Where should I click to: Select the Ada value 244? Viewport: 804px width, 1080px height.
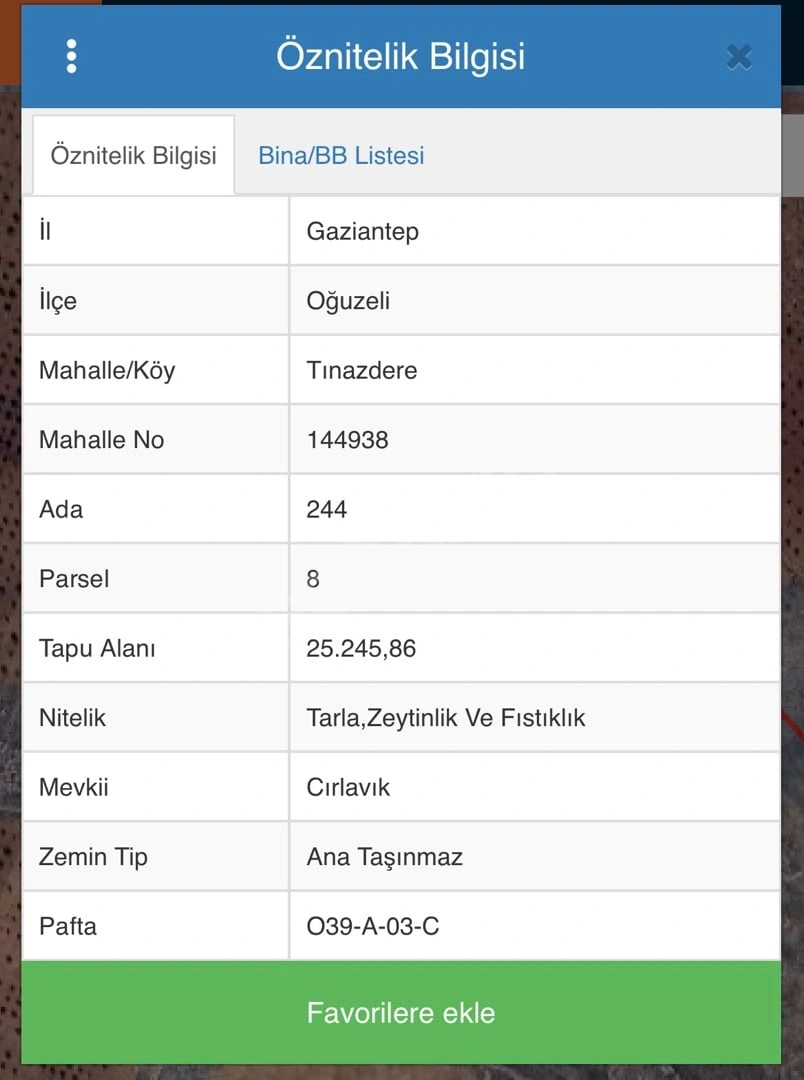327,510
